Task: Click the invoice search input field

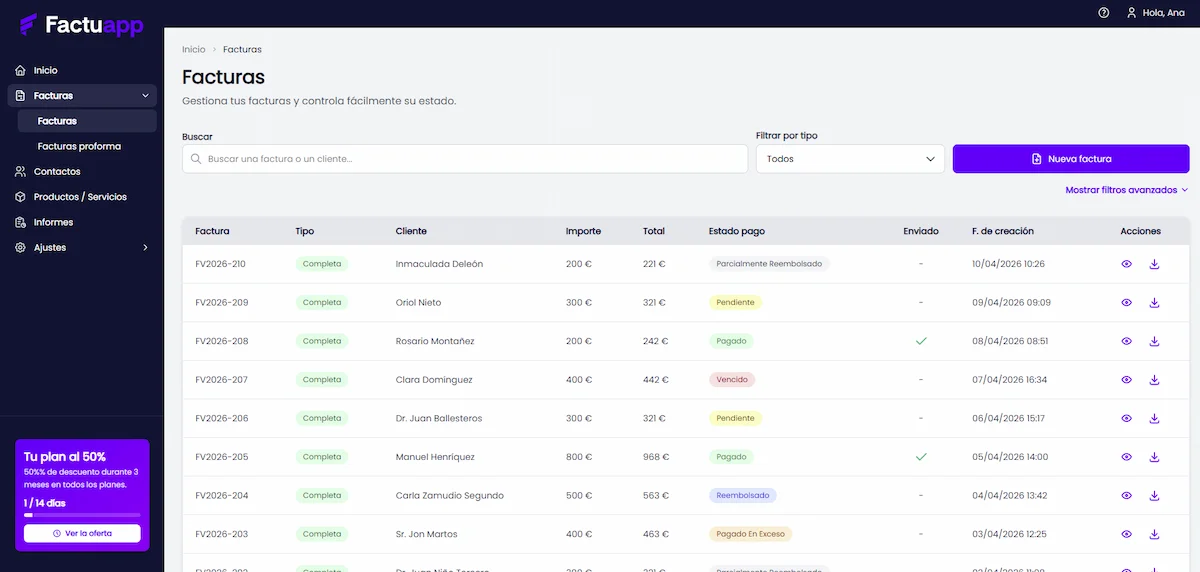Action: coord(465,159)
